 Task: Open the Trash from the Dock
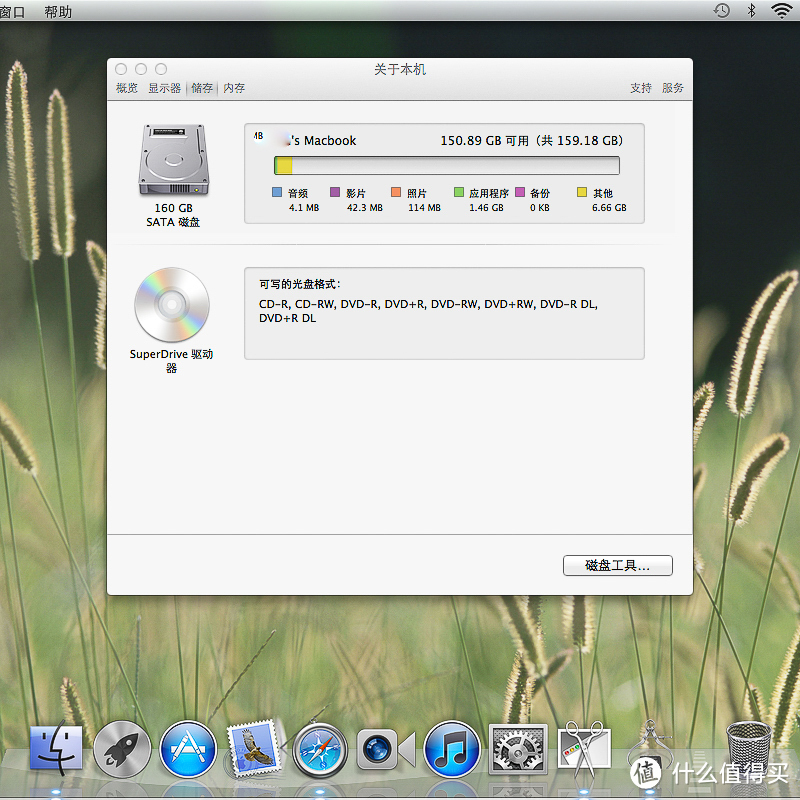(748, 748)
